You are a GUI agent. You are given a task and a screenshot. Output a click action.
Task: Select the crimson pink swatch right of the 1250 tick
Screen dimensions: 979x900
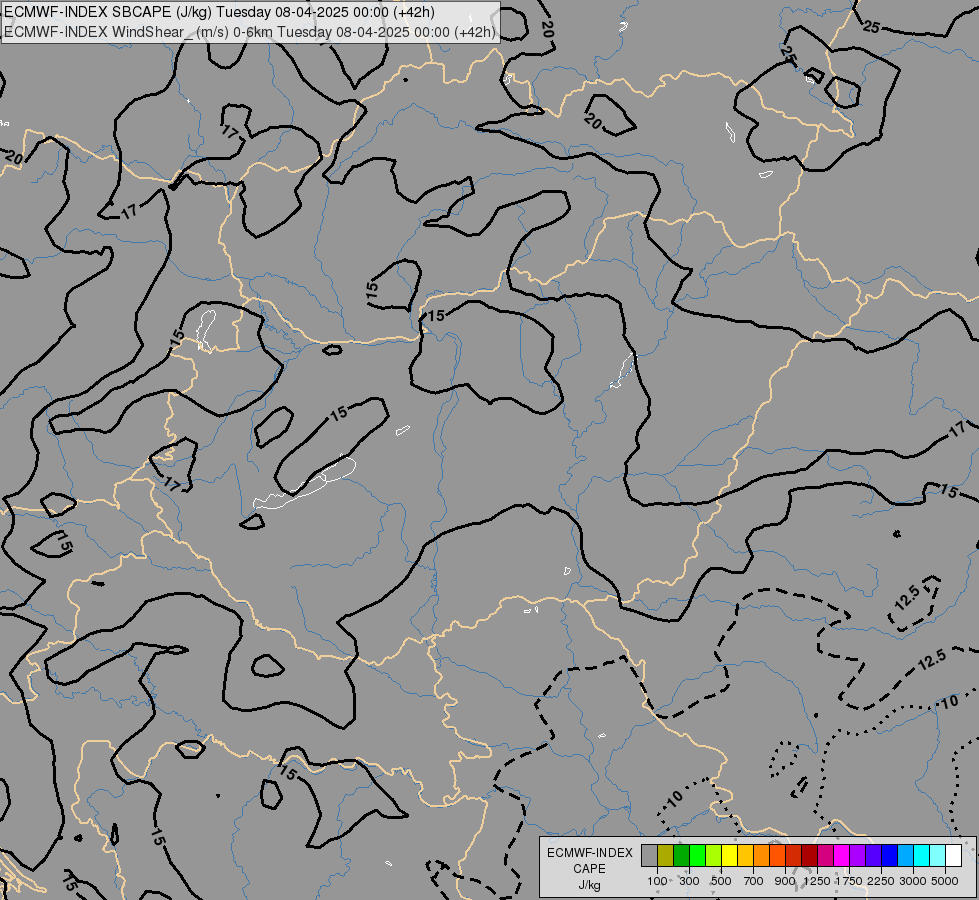point(825,855)
